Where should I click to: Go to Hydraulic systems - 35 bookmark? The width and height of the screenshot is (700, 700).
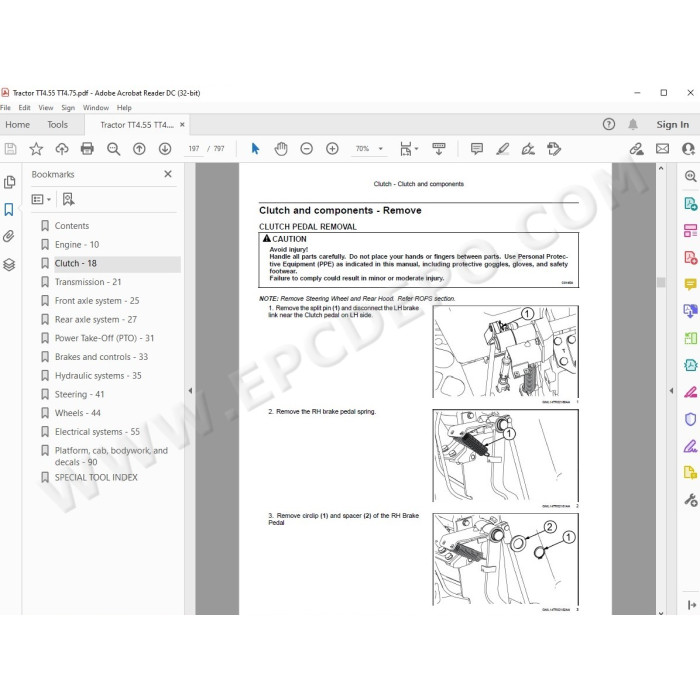(98, 376)
